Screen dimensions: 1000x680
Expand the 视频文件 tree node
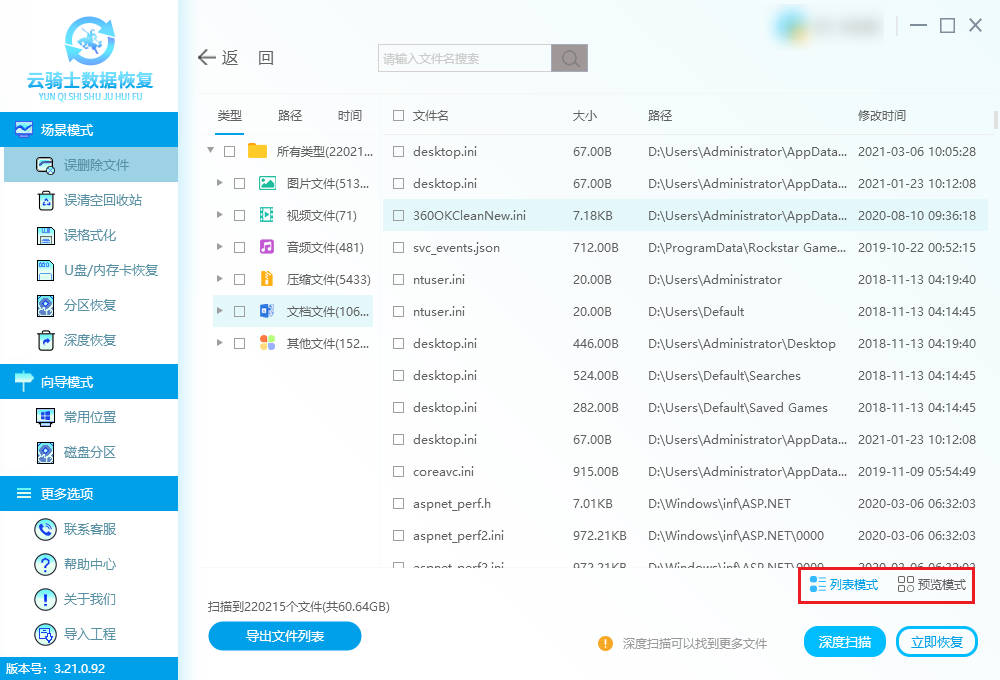(219, 214)
